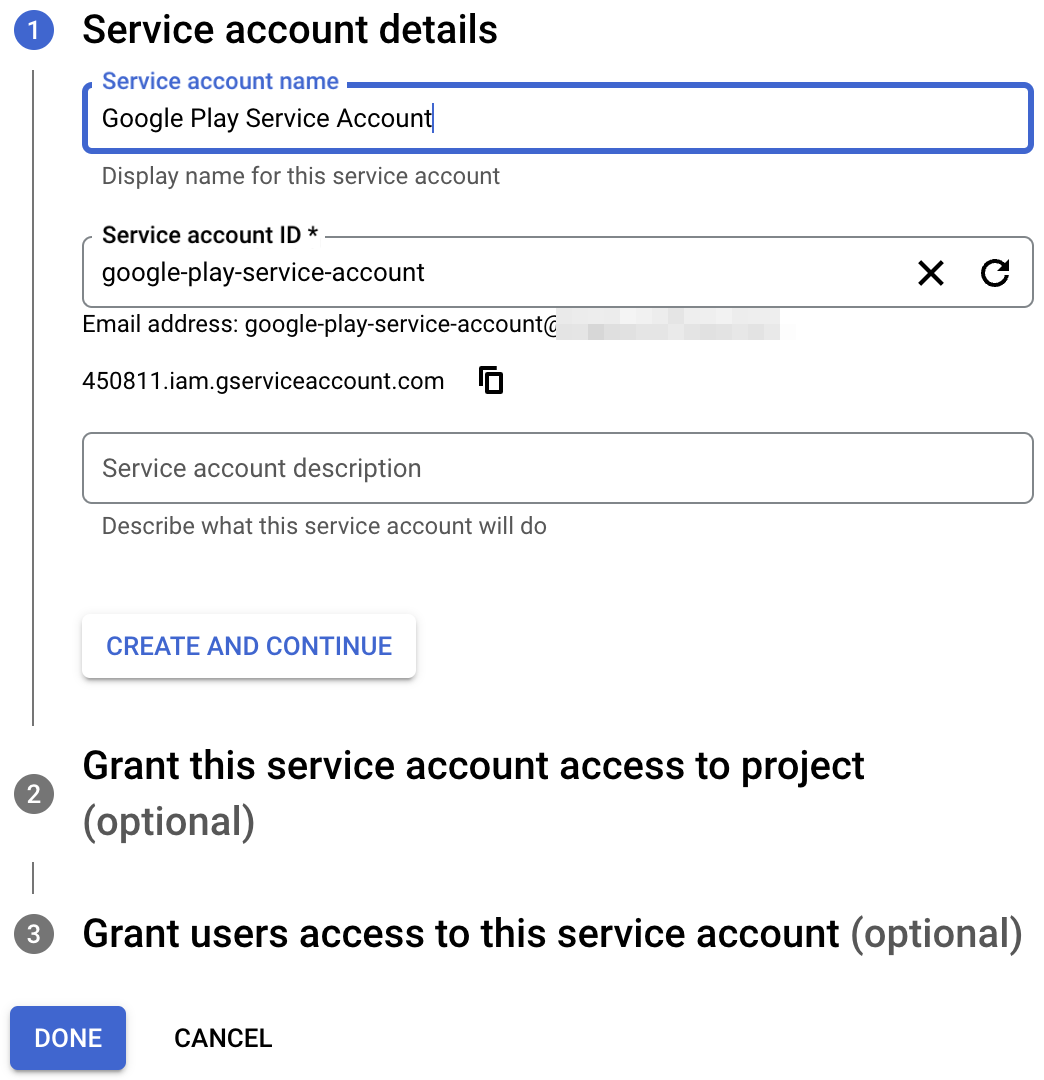The image size is (1044, 1080).
Task: Cancel the service account creation
Action: tap(223, 1038)
